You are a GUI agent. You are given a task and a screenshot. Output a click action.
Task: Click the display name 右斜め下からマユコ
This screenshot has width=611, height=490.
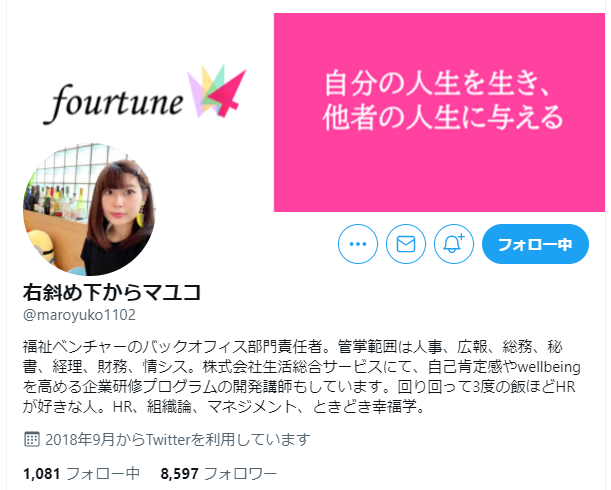[112, 292]
